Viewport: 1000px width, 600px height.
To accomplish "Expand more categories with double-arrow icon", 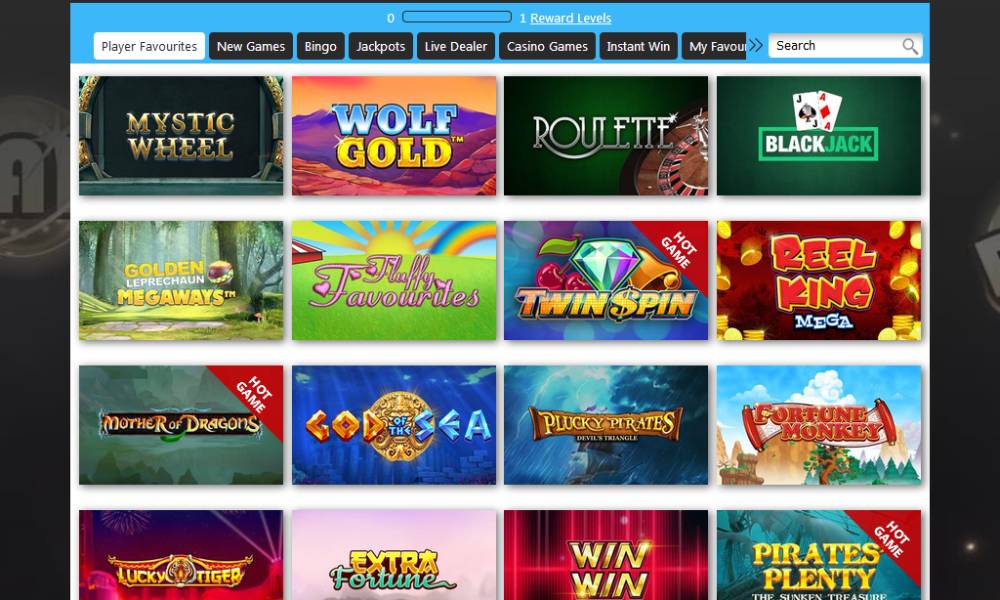I will tap(756, 45).
